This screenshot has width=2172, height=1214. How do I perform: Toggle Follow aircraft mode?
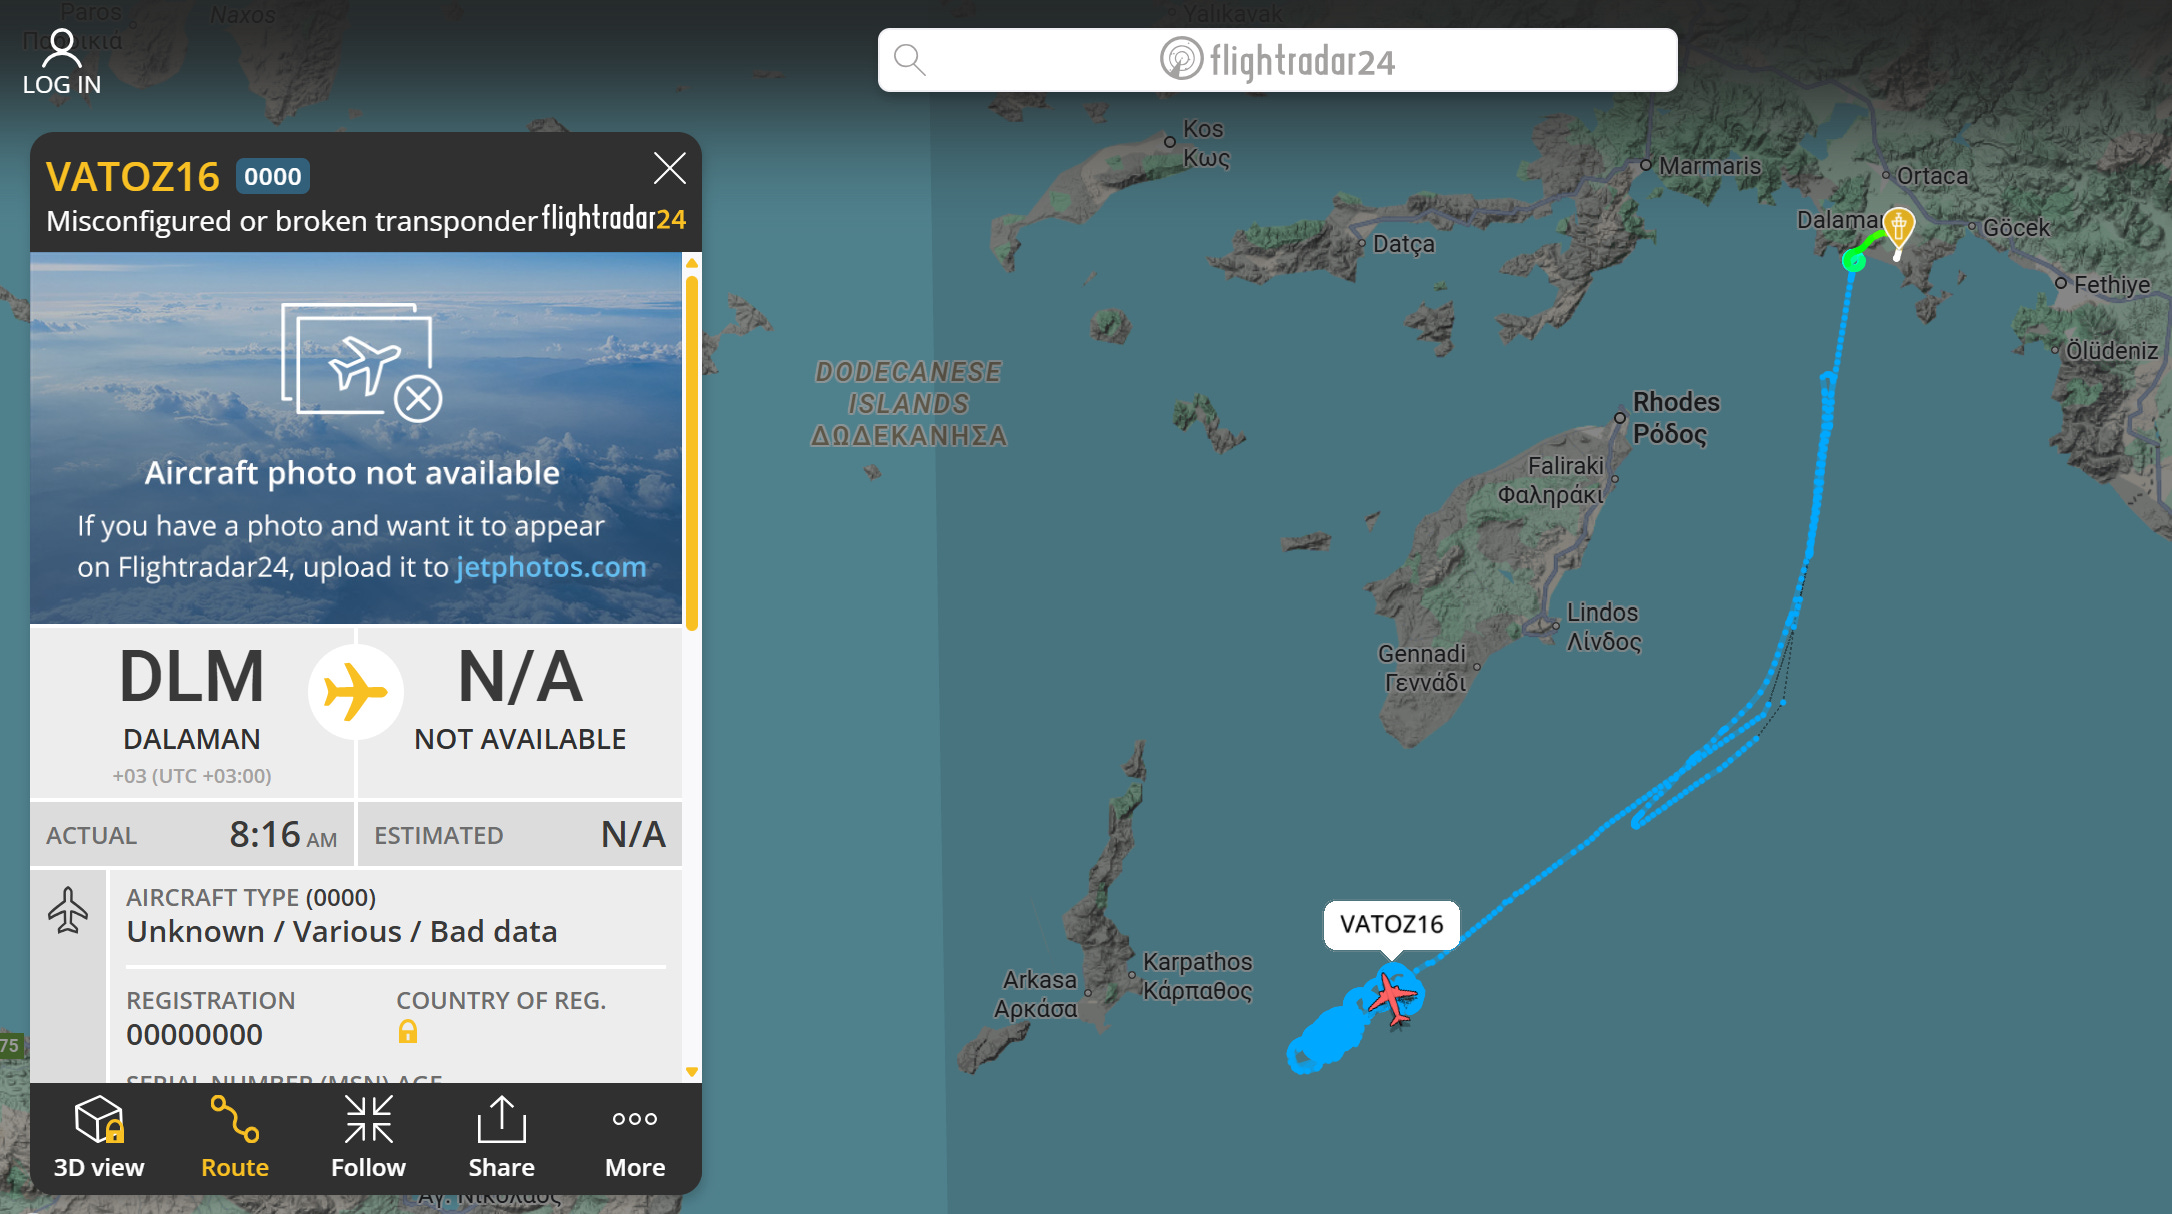pos(368,1137)
